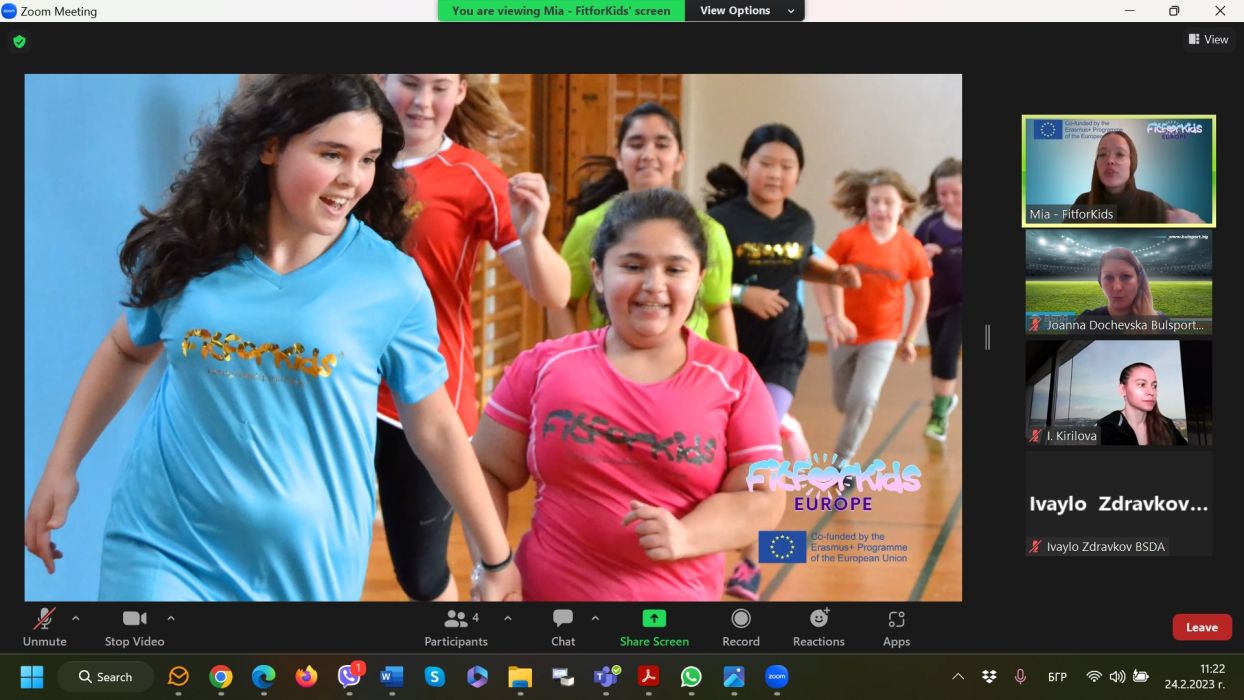The width and height of the screenshot is (1244, 700).
Task: Expand video settings arrow beside Stop Video
Action: point(171,618)
